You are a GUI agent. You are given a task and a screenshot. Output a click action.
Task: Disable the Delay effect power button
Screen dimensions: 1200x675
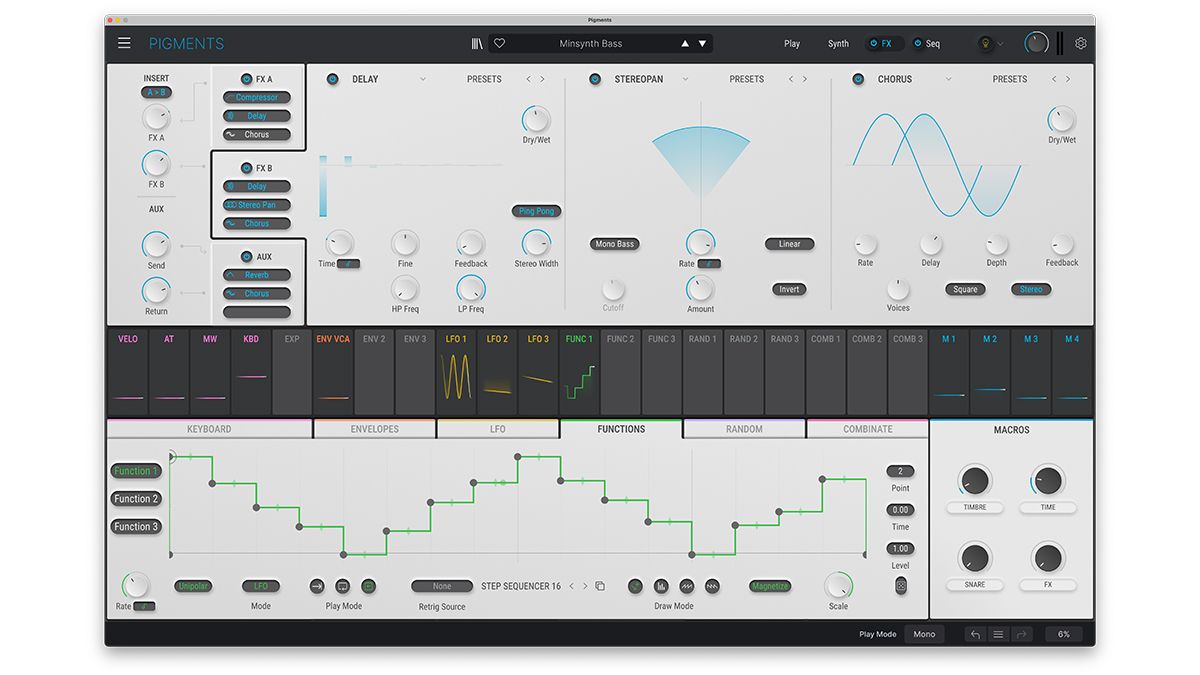click(333, 79)
